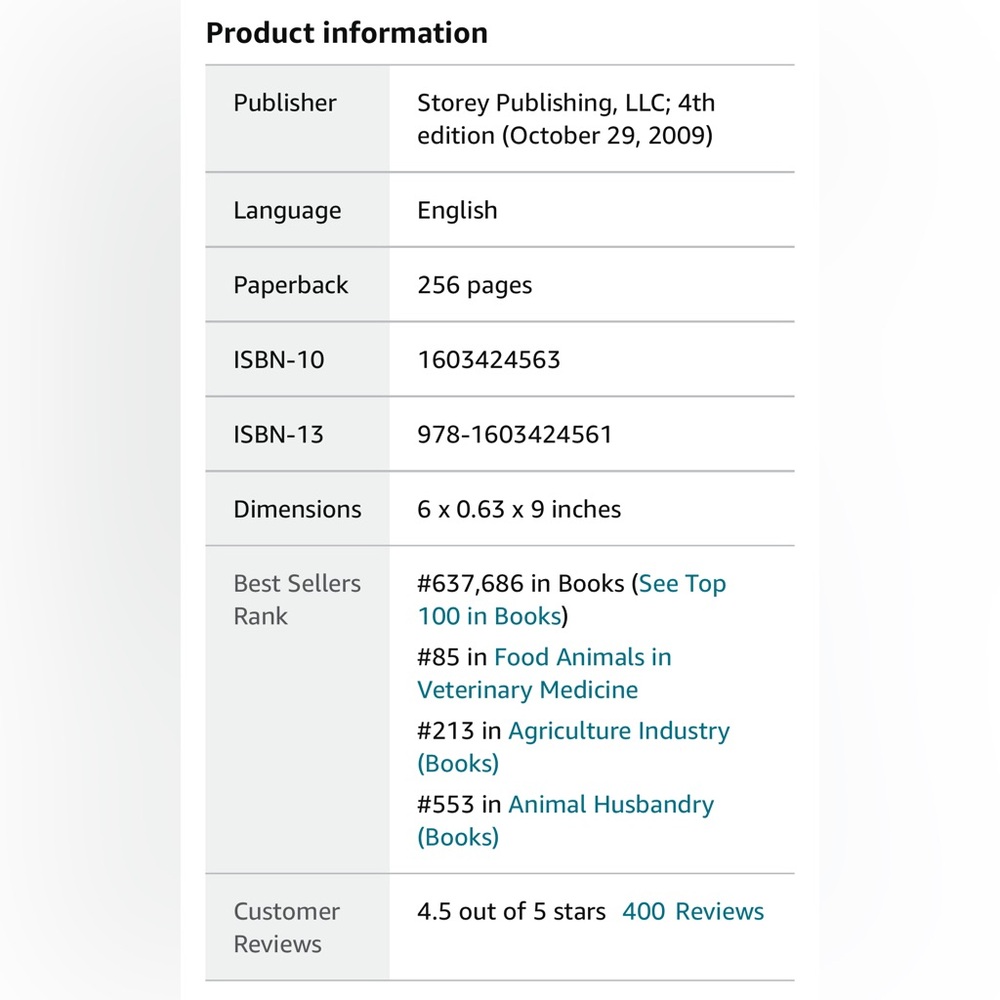Select the #637,686 in Books rank text
The height and width of the screenshot is (1000, 1000).
click(x=520, y=584)
